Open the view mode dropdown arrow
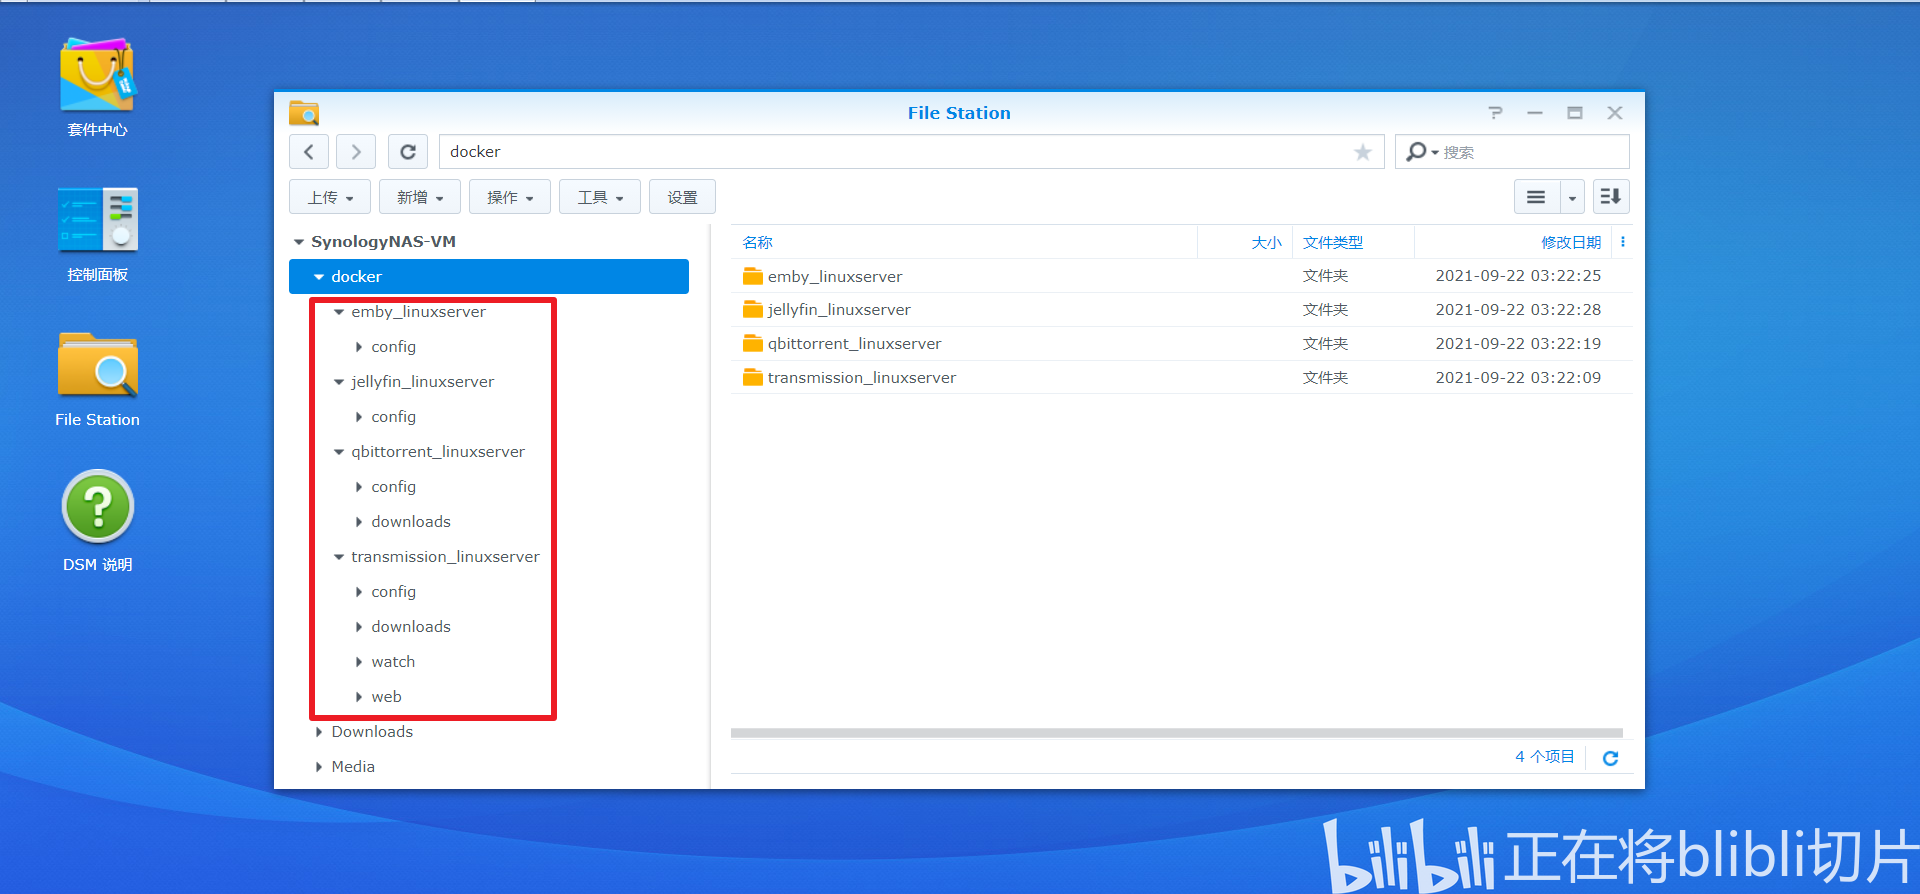The width and height of the screenshot is (1920, 894). tap(1572, 197)
